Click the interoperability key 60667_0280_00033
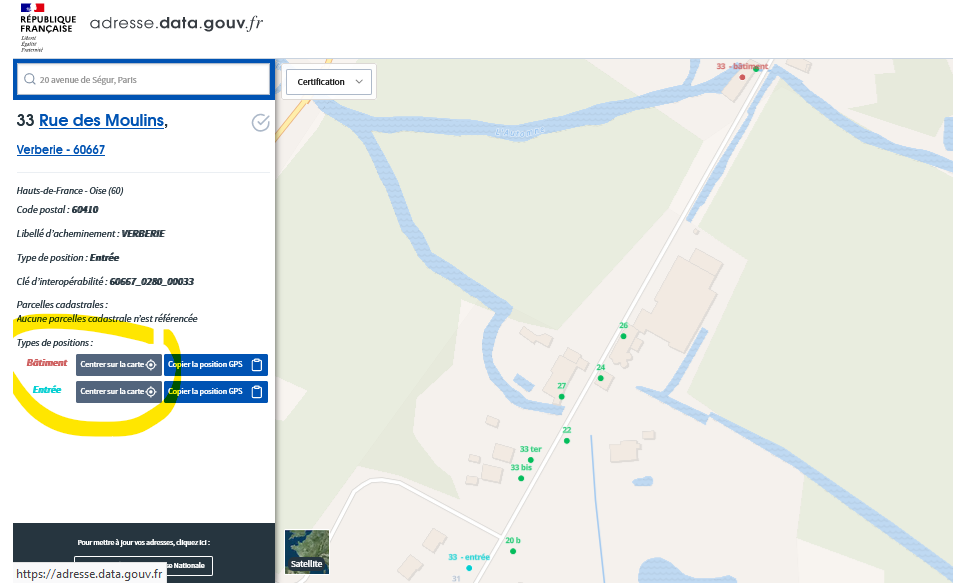Viewport: 953px width, 583px height. coord(152,281)
